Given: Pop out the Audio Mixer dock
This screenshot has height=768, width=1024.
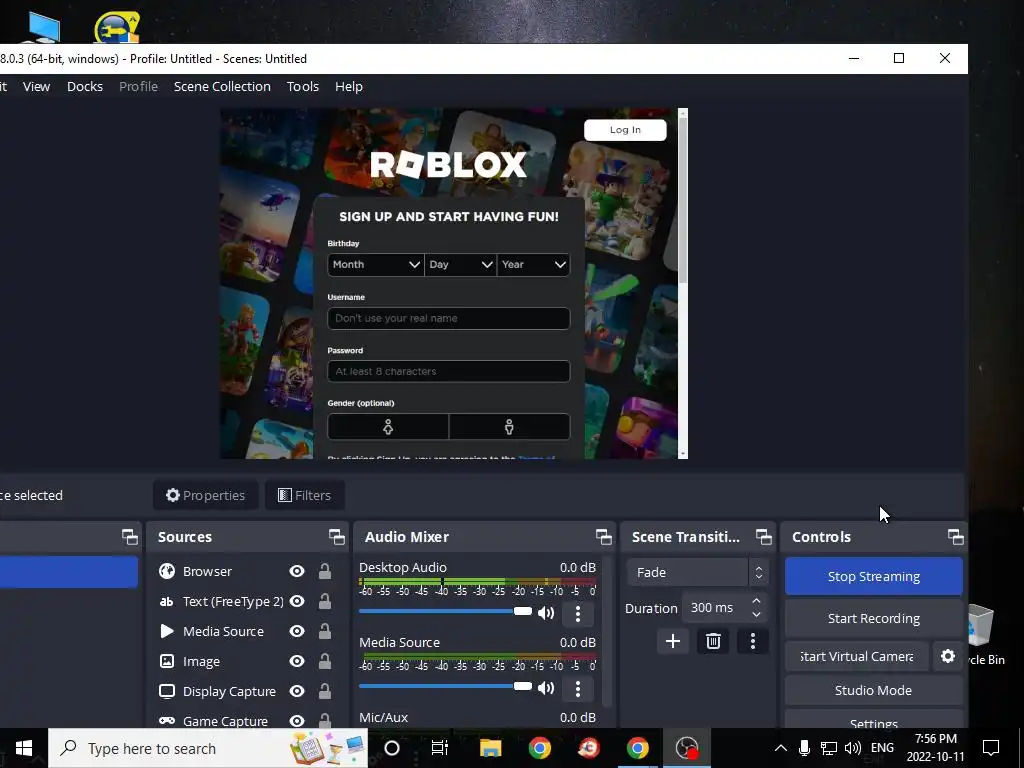Looking at the screenshot, I should click(603, 537).
